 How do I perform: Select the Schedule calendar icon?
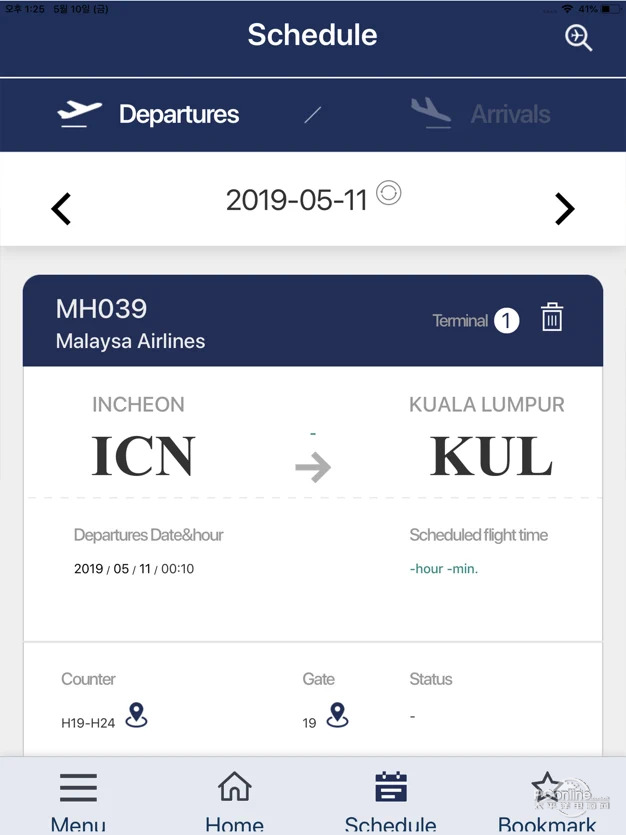[x=391, y=786]
